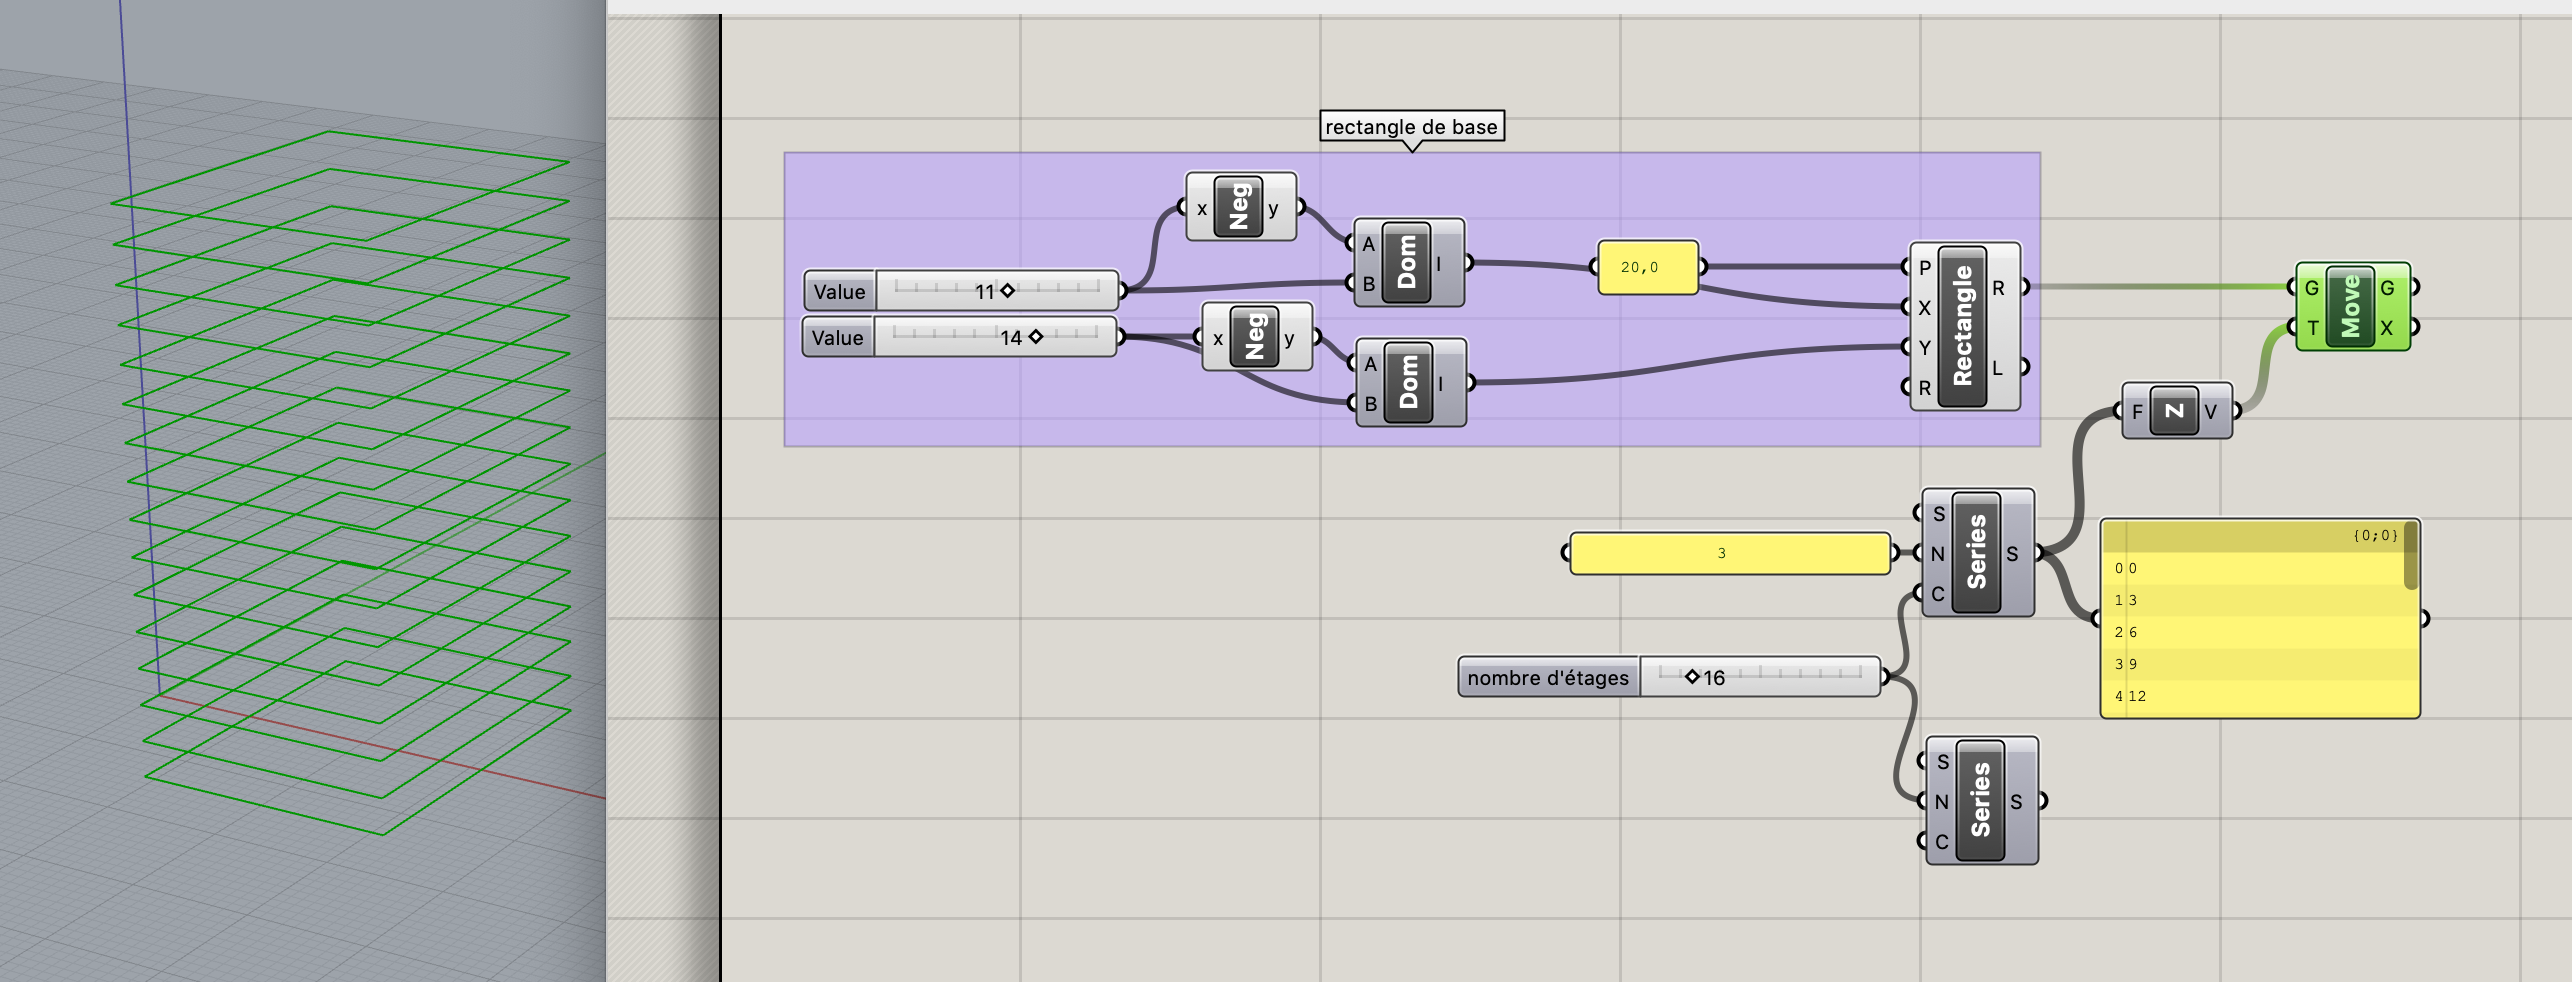
Task: Click the upper Dom domain component
Action: point(1406,263)
